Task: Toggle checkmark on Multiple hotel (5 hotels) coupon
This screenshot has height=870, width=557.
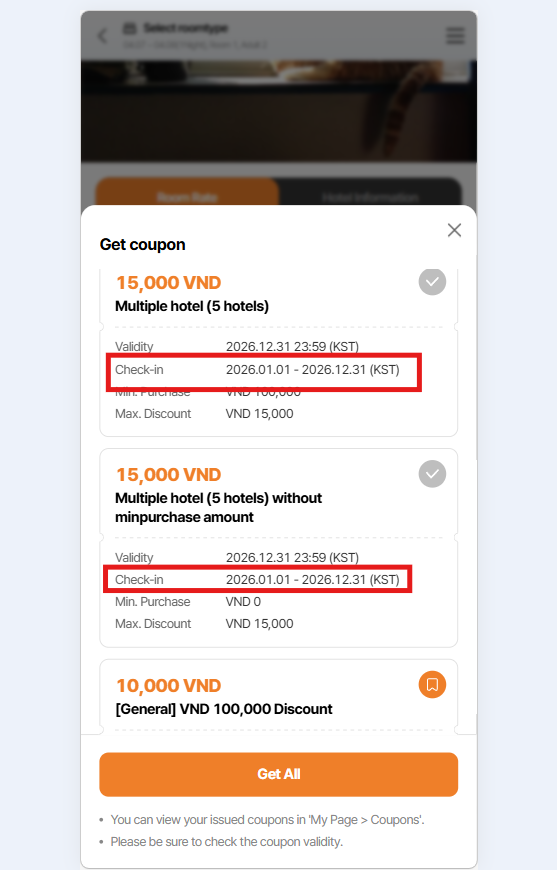Action: 432,282
